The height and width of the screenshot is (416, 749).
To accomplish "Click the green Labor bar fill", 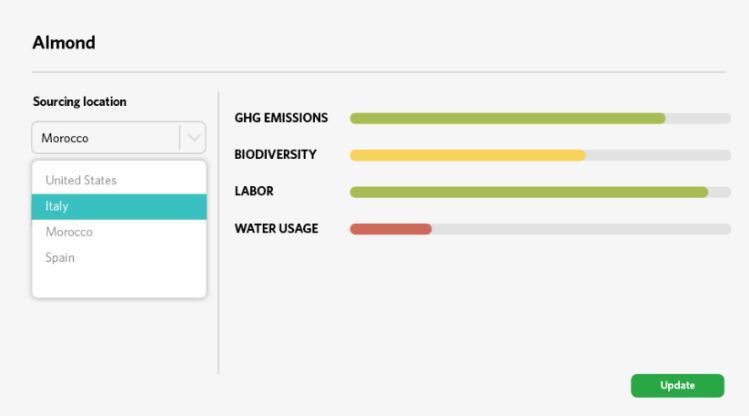I will [528, 192].
